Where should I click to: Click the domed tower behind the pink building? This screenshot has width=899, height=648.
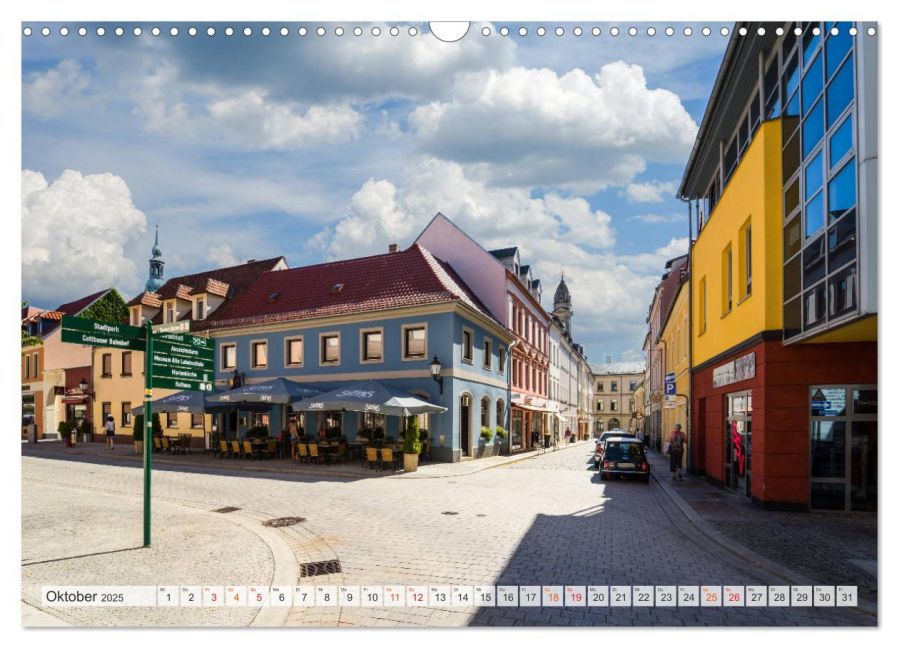point(562,297)
